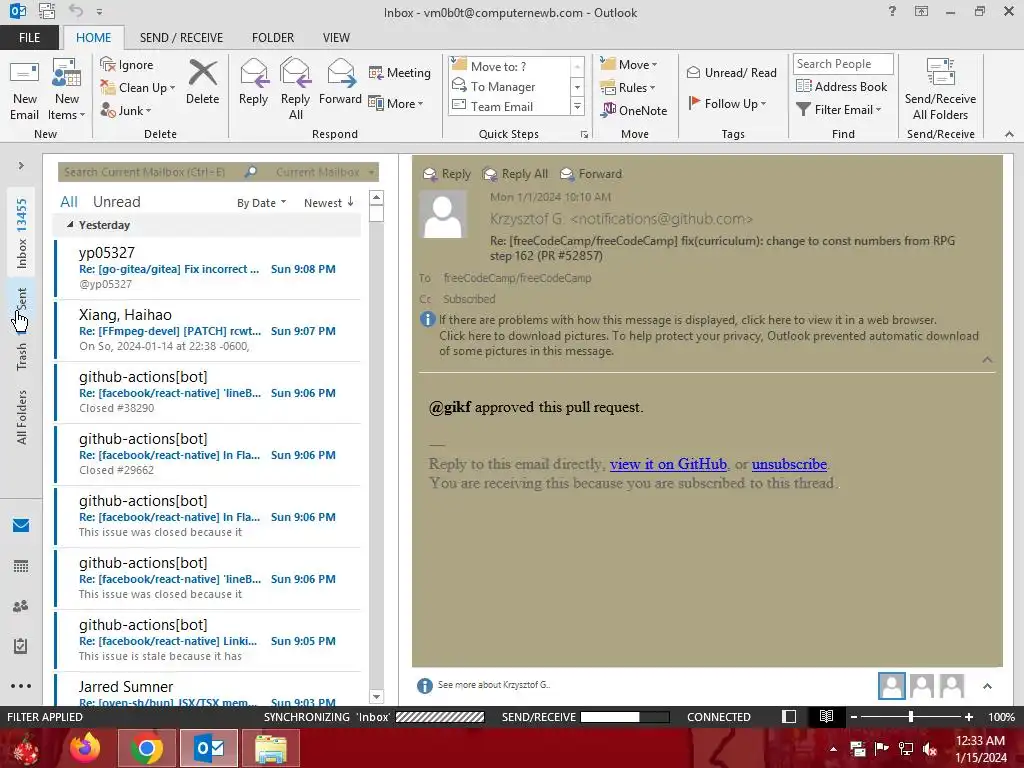
Task: Show Unread messages filter
Action: 116,202
